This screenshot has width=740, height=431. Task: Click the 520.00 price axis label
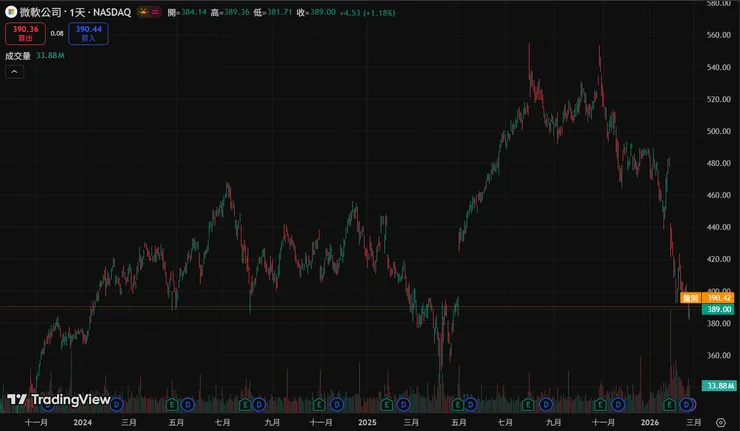click(719, 99)
